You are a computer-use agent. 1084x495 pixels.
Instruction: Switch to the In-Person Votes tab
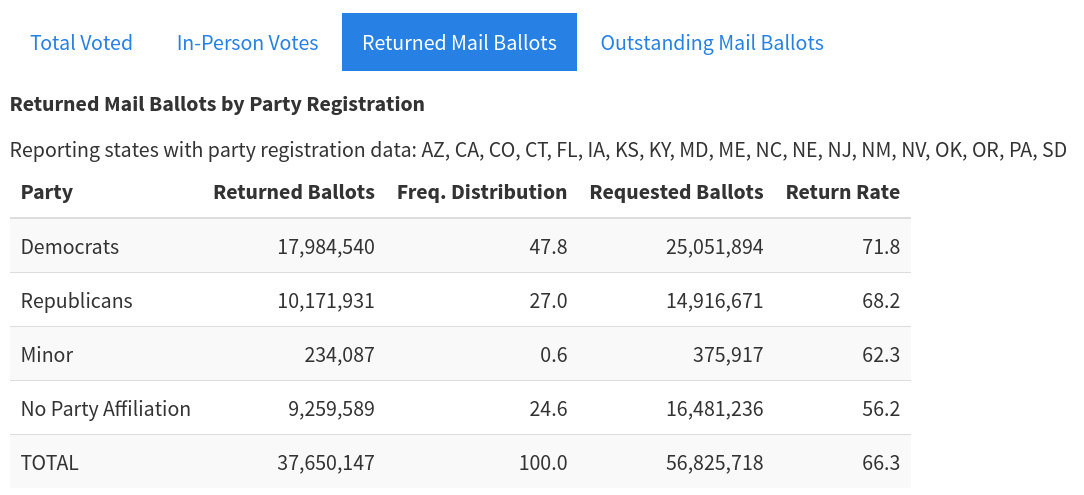[247, 43]
